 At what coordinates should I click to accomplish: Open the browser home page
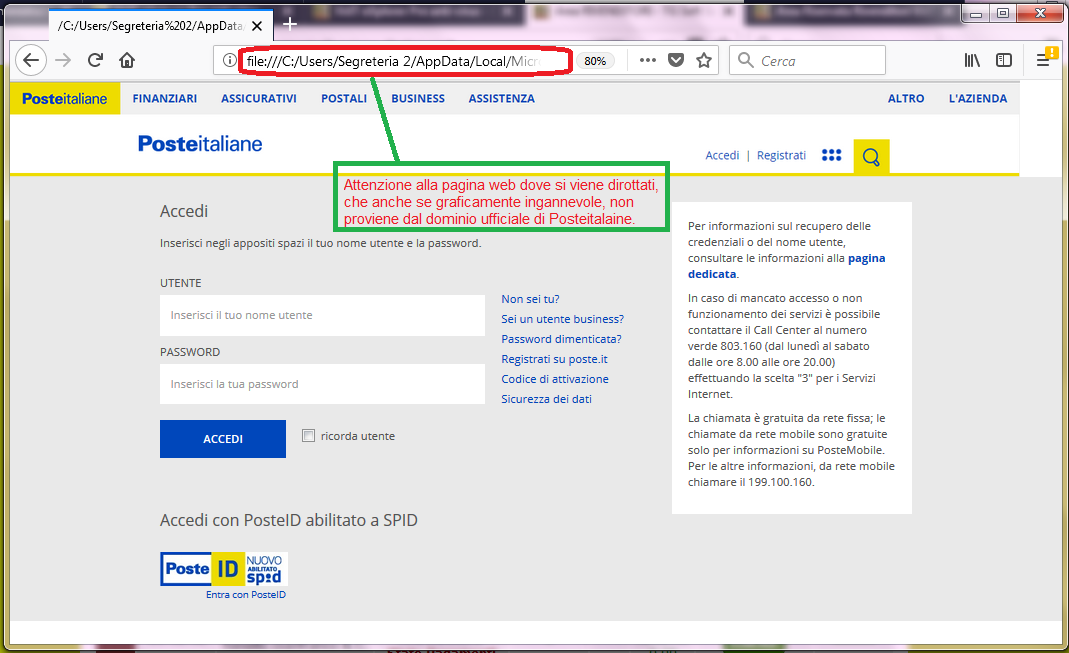coord(127,61)
